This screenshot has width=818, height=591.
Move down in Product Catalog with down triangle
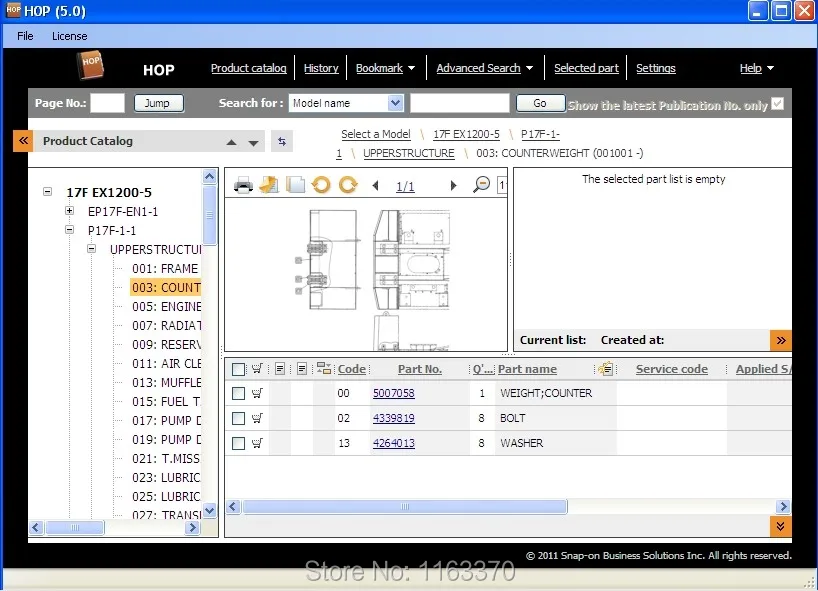tap(254, 143)
